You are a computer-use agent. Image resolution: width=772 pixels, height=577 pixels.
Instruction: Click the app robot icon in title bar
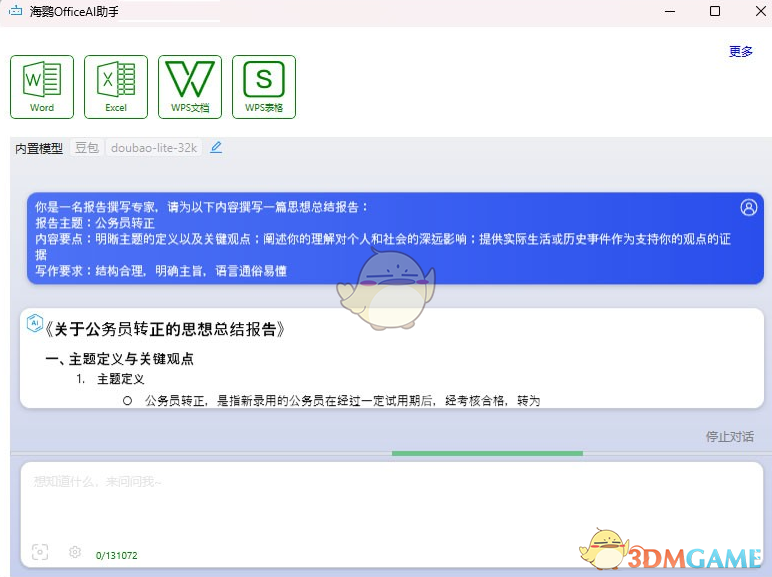pos(15,10)
